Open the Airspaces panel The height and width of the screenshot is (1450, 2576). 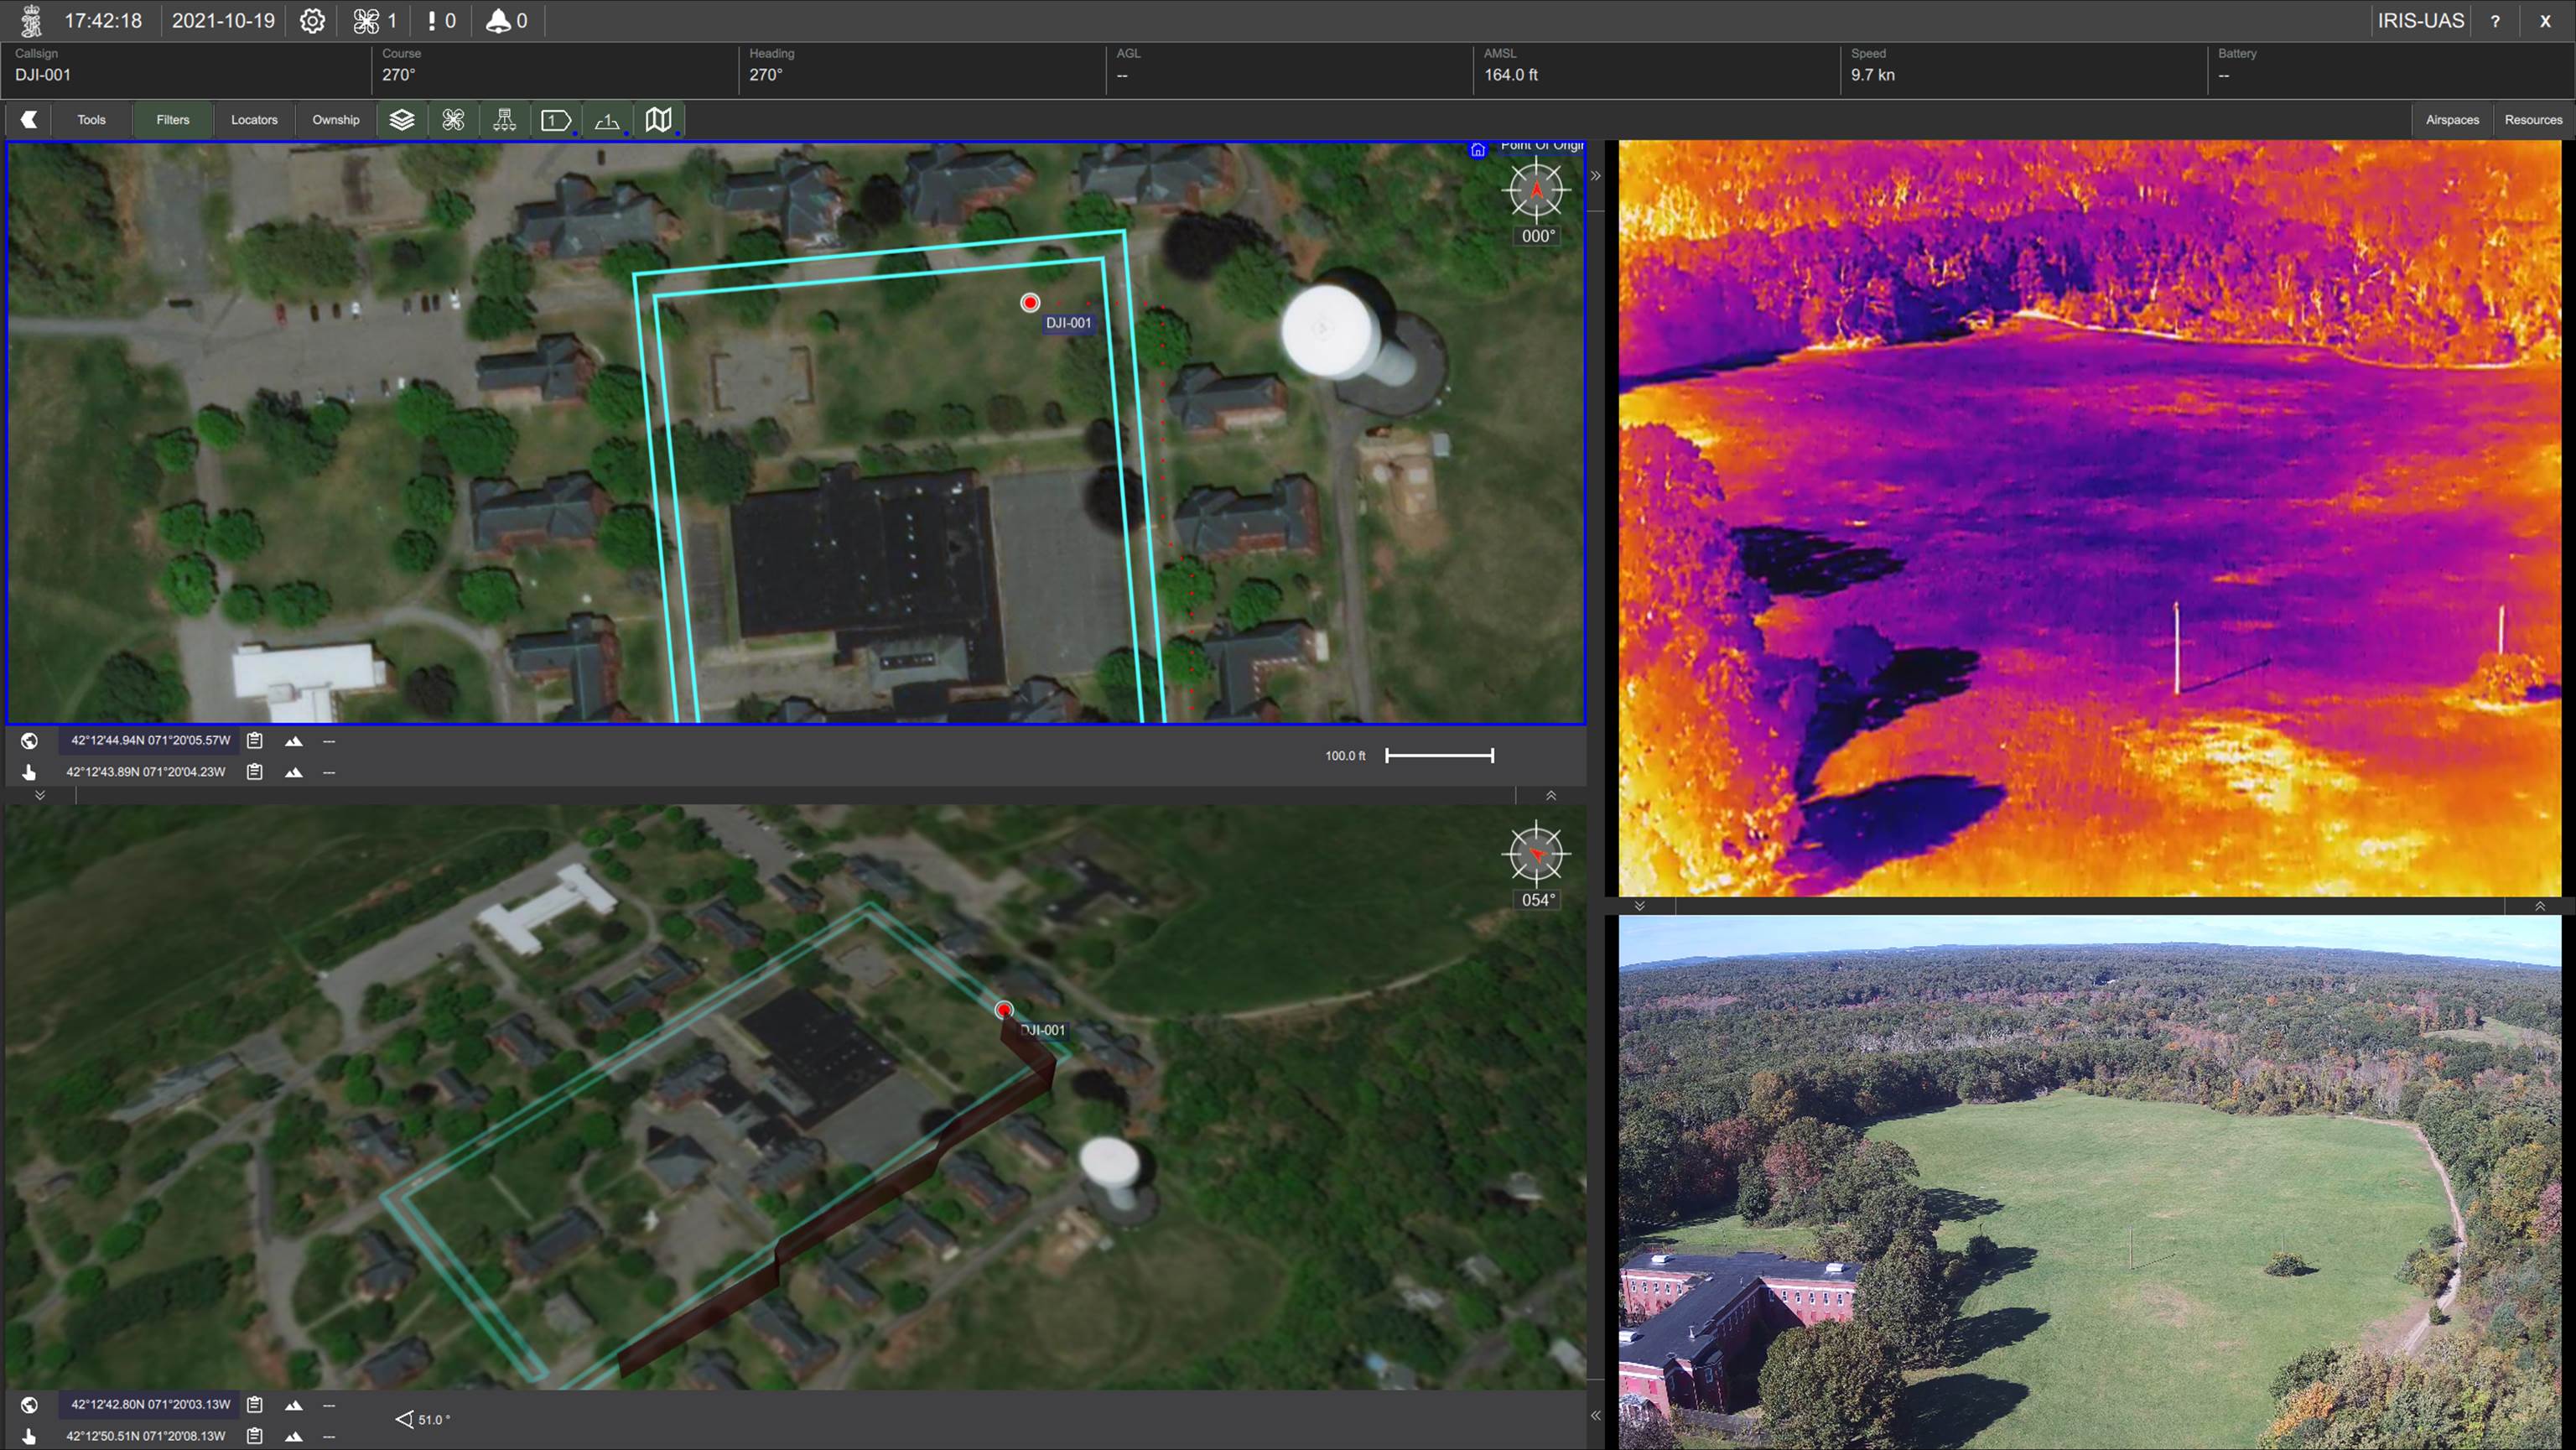(x=2452, y=120)
